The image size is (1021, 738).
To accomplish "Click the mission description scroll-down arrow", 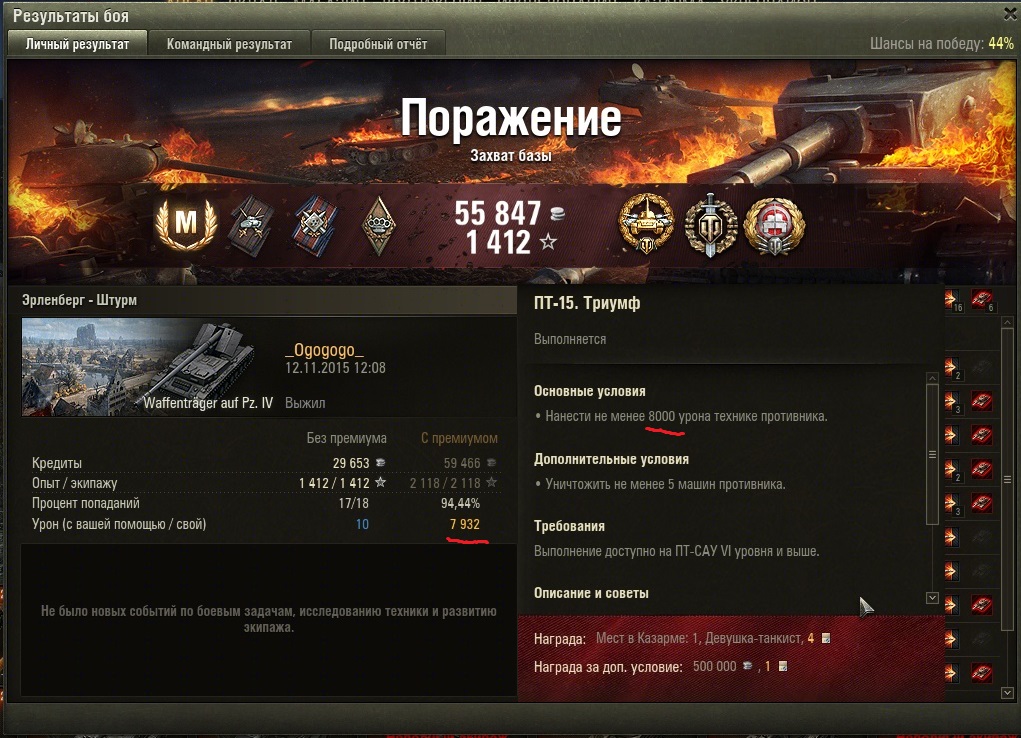I will (932, 597).
